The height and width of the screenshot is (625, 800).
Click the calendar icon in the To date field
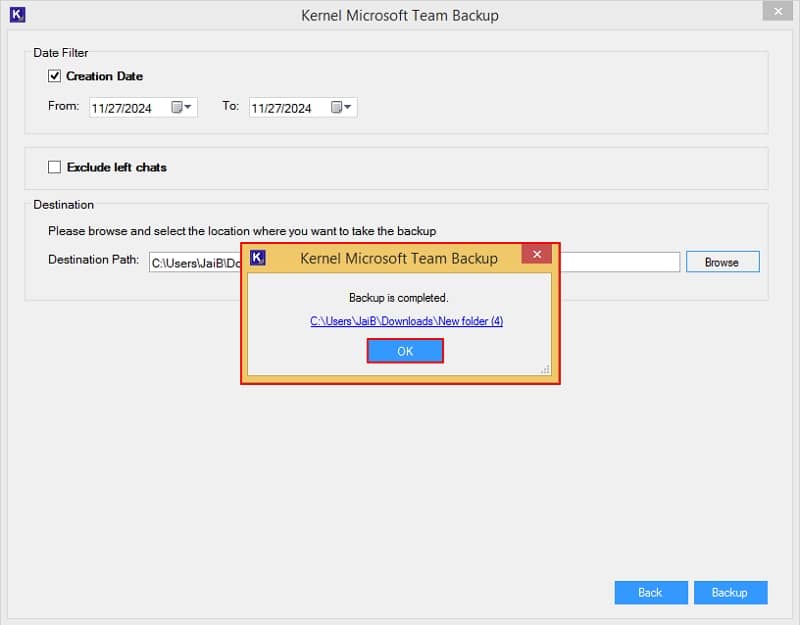coord(337,108)
